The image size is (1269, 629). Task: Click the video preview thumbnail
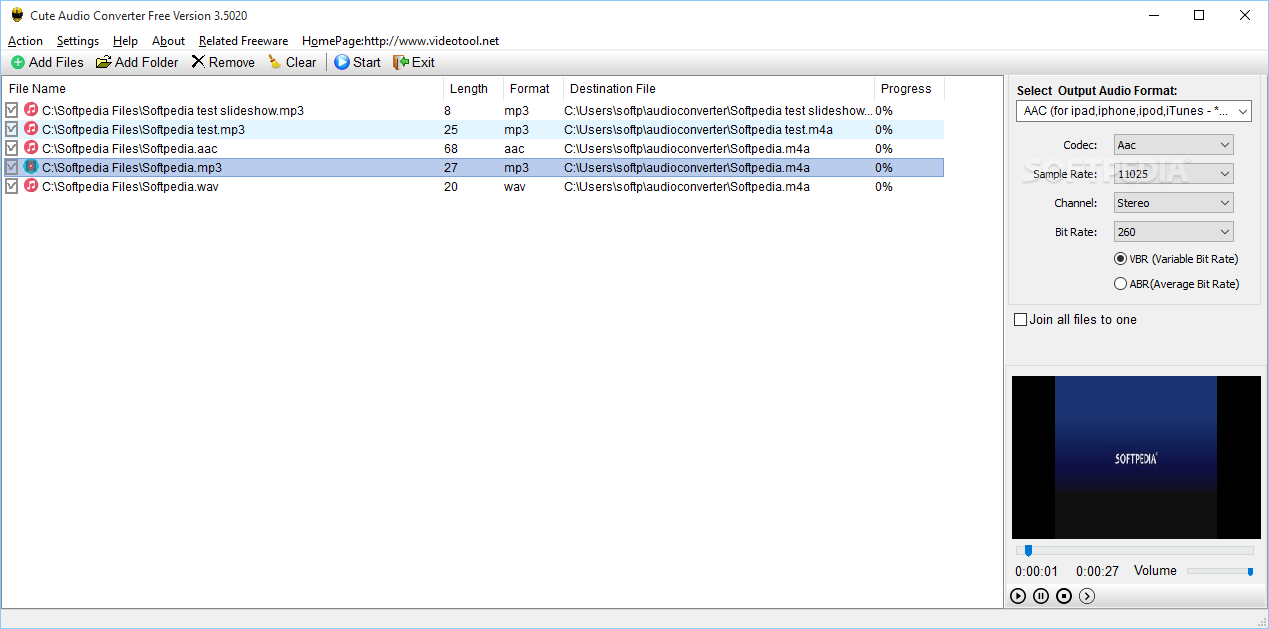pos(1136,457)
